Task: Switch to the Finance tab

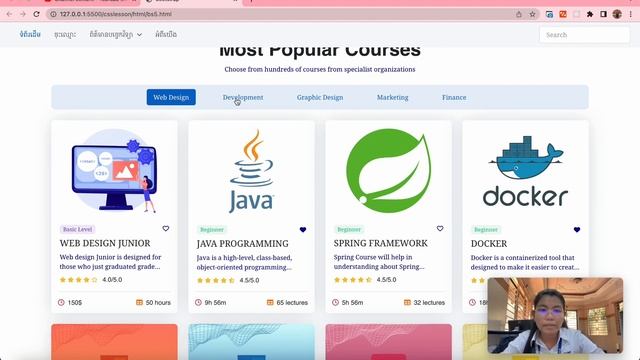Action: click(454, 97)
